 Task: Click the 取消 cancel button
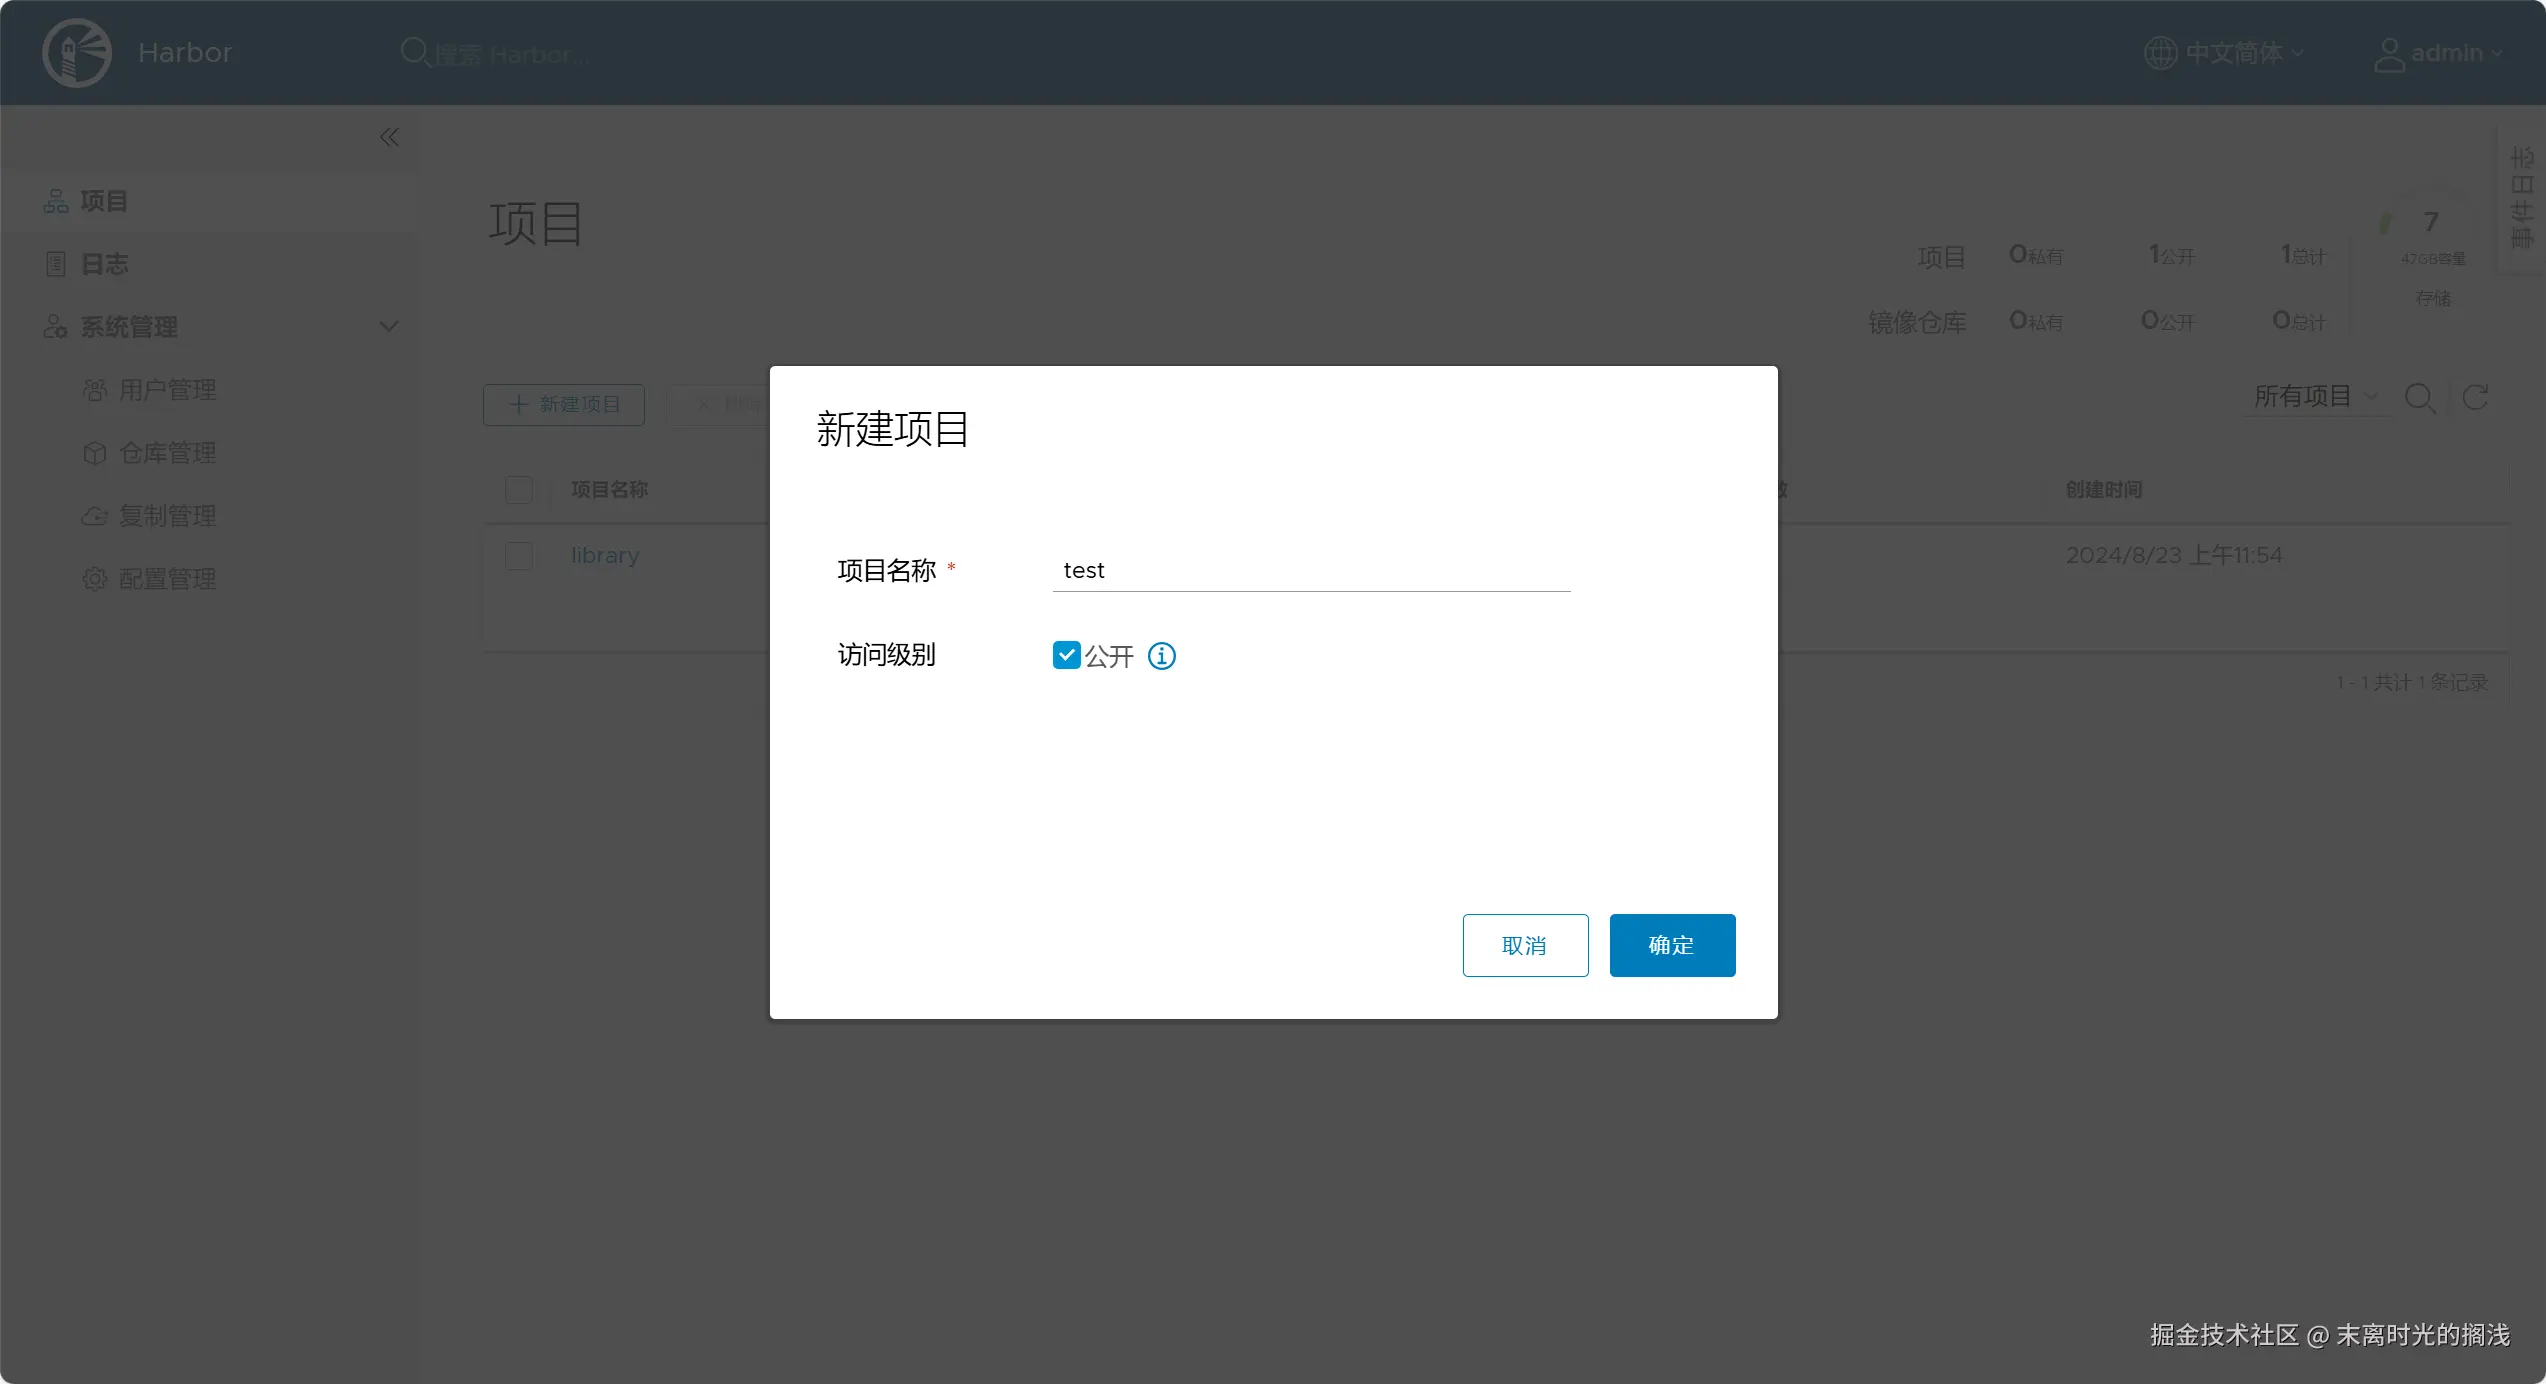click(x=1525, y=945)
